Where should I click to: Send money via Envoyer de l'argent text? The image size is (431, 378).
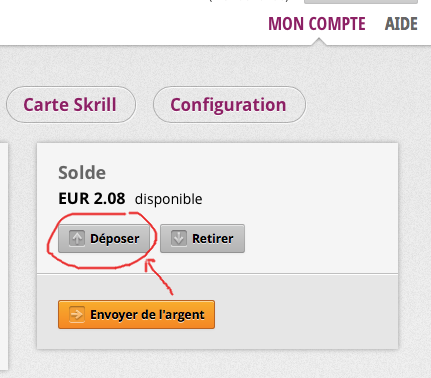point(147,315)
